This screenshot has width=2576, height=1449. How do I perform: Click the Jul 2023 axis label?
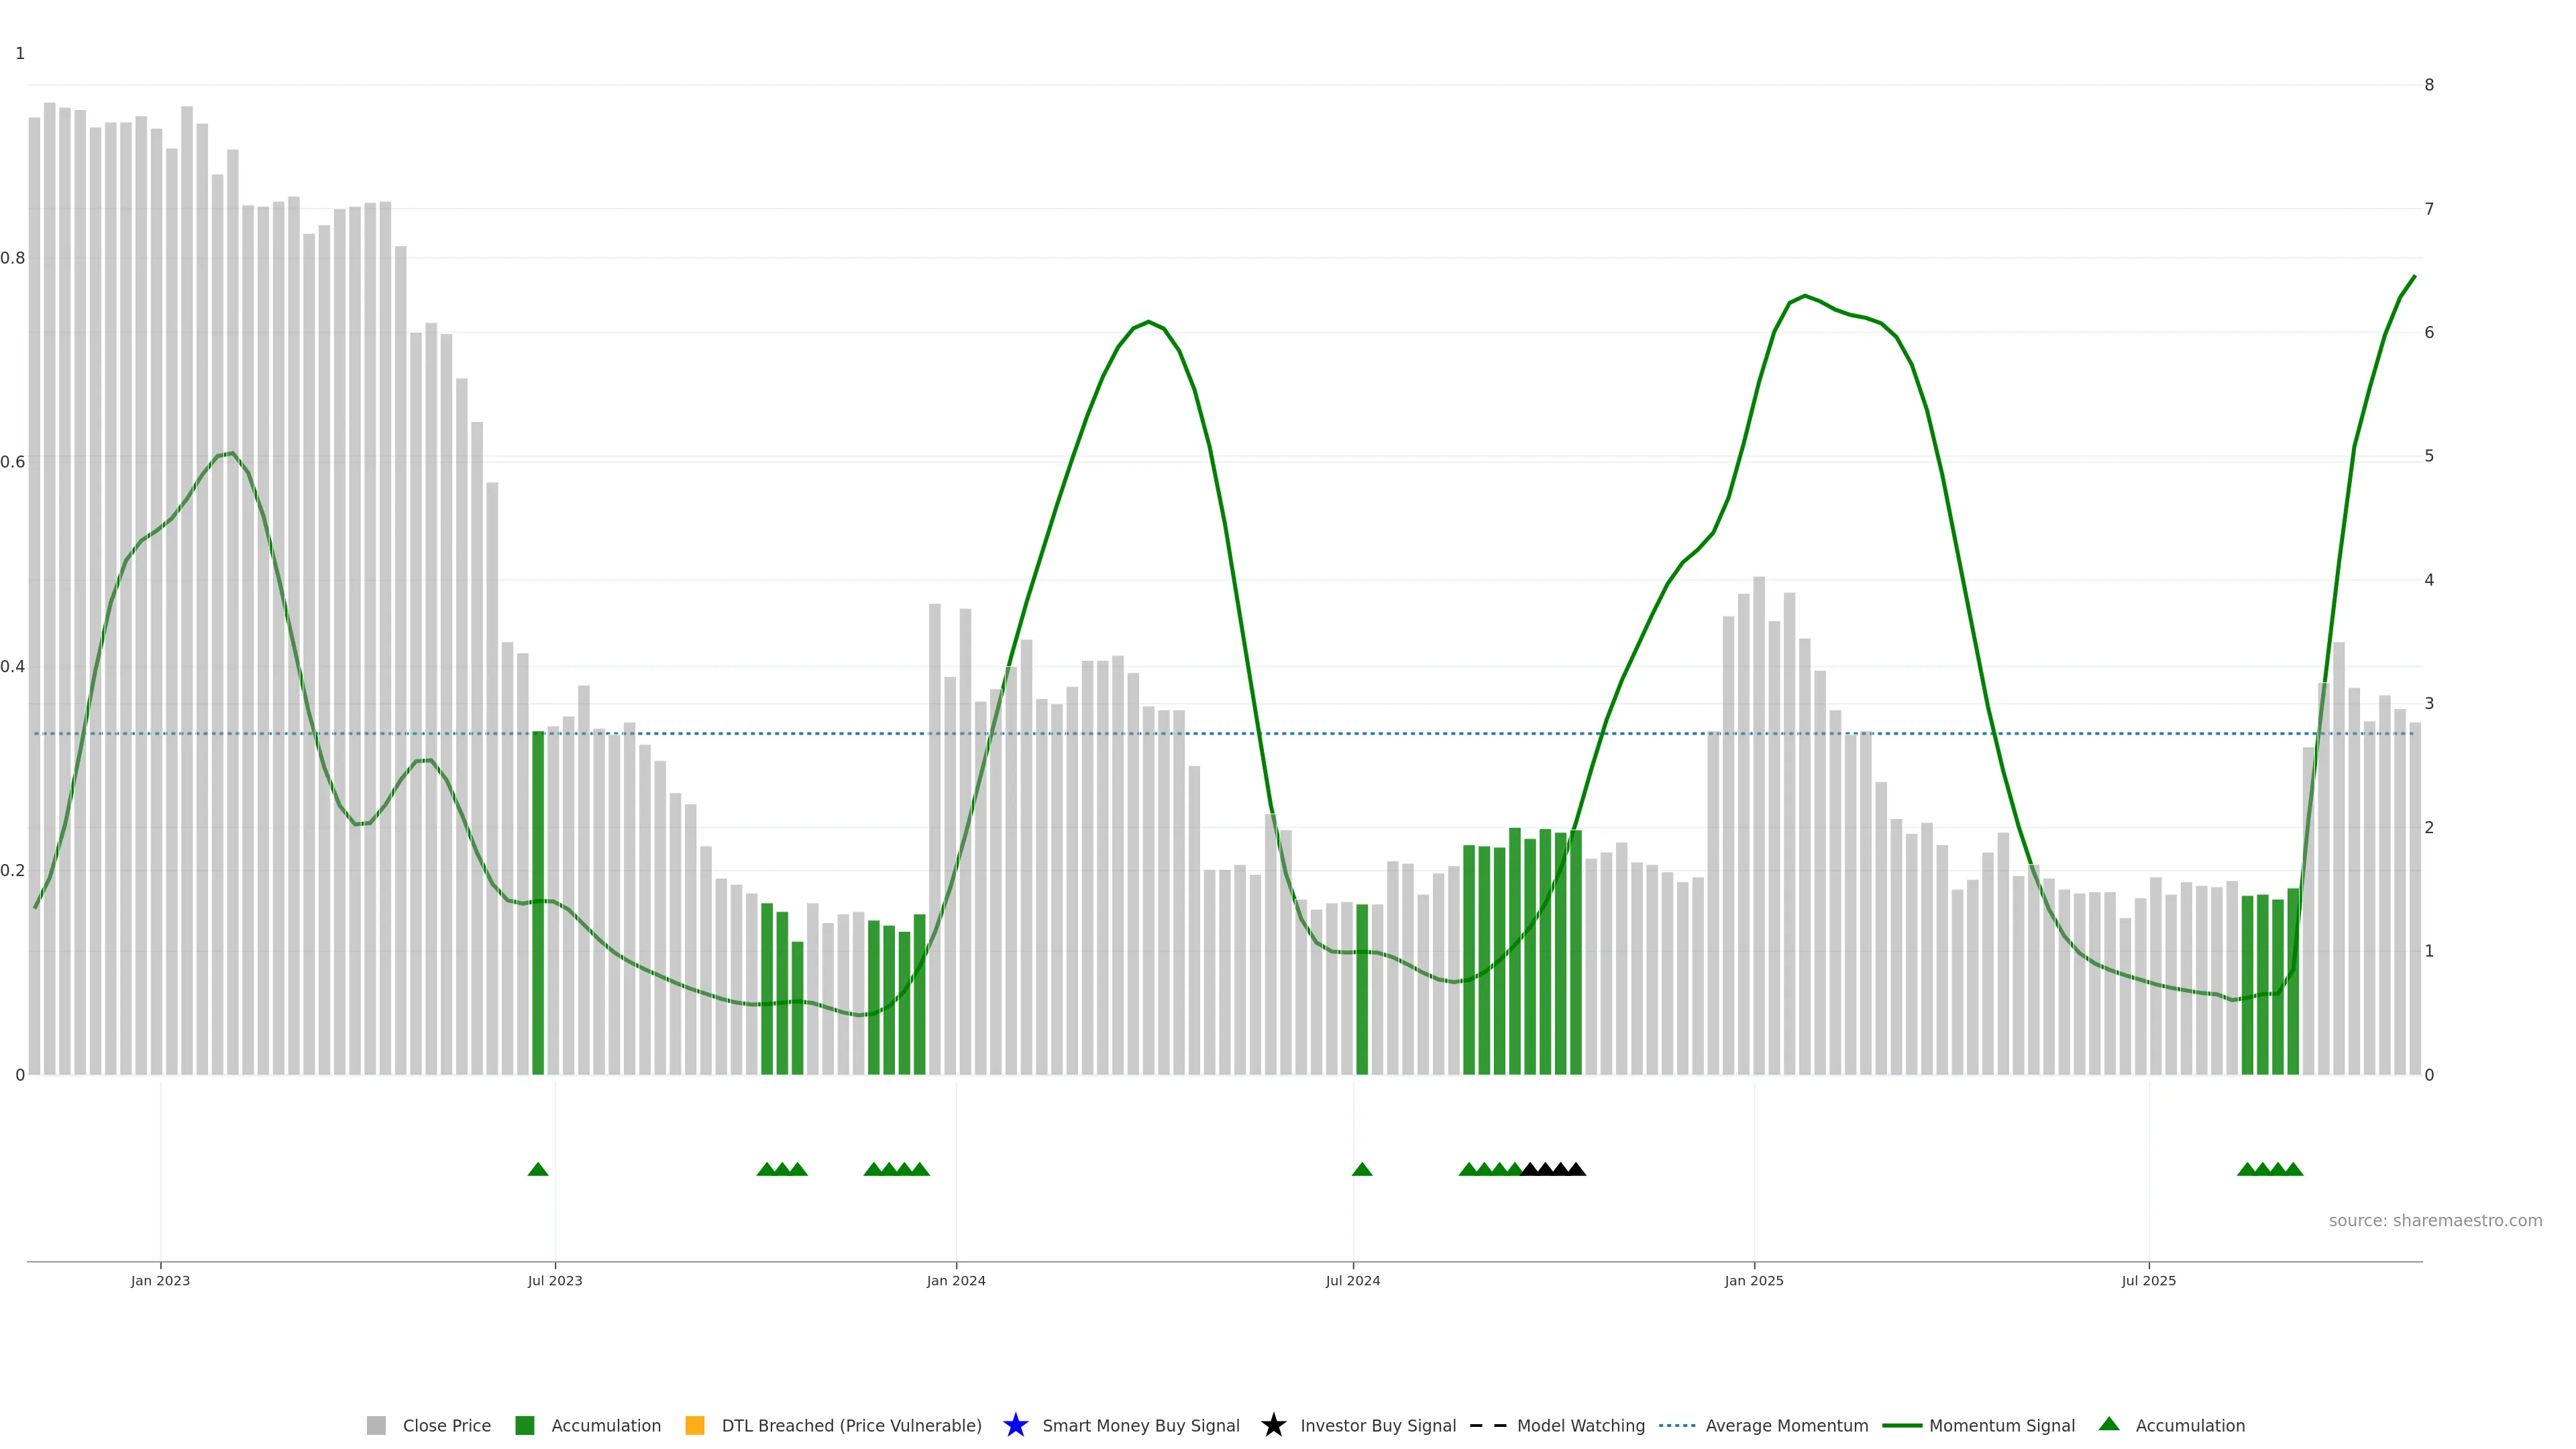pos(555,1281)
